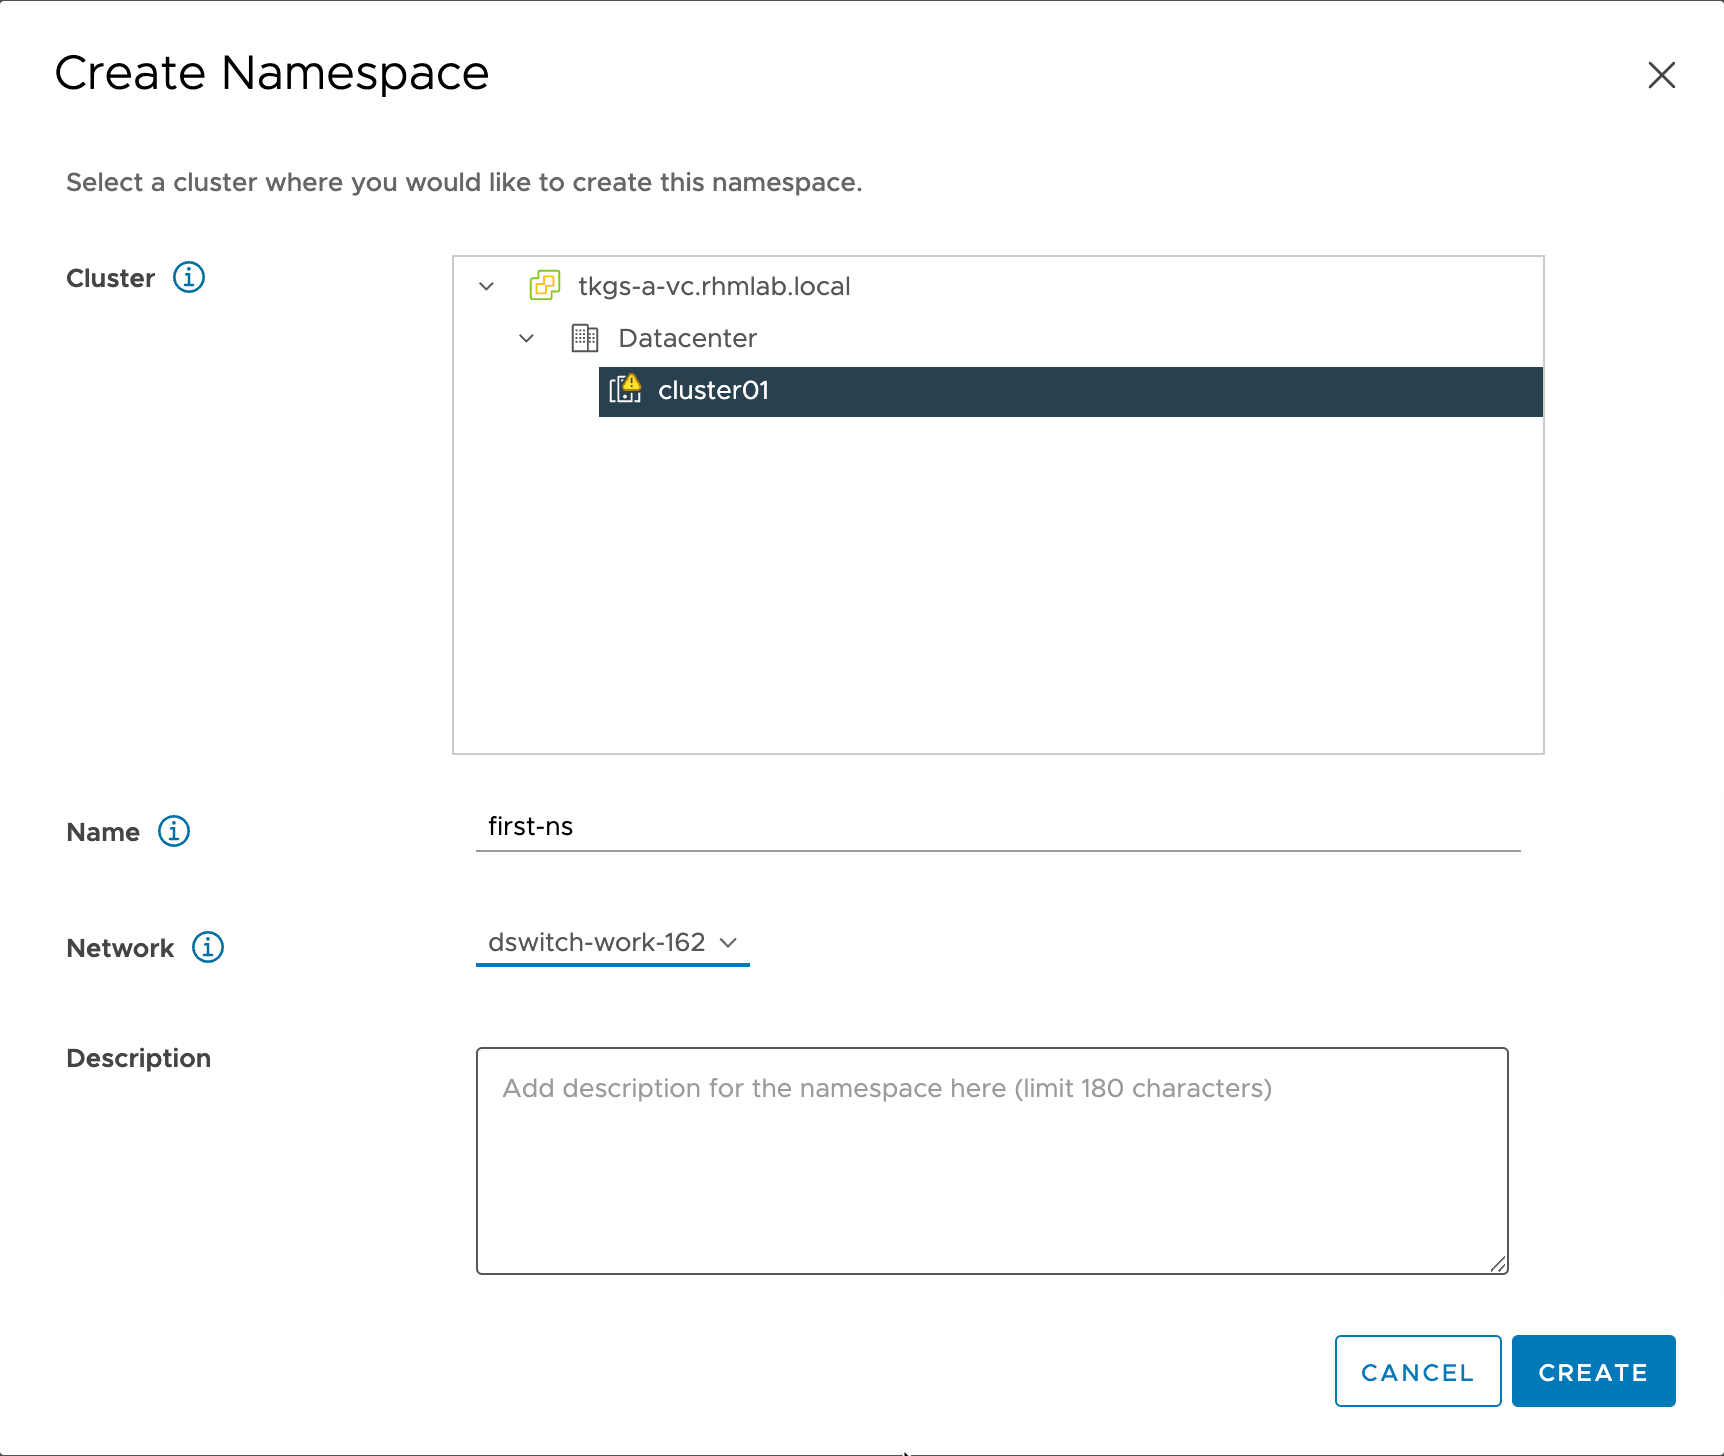Viewport: 1724px width, 1456px height.
Task: Click the Cluster info icon
Action: point(189,277)
